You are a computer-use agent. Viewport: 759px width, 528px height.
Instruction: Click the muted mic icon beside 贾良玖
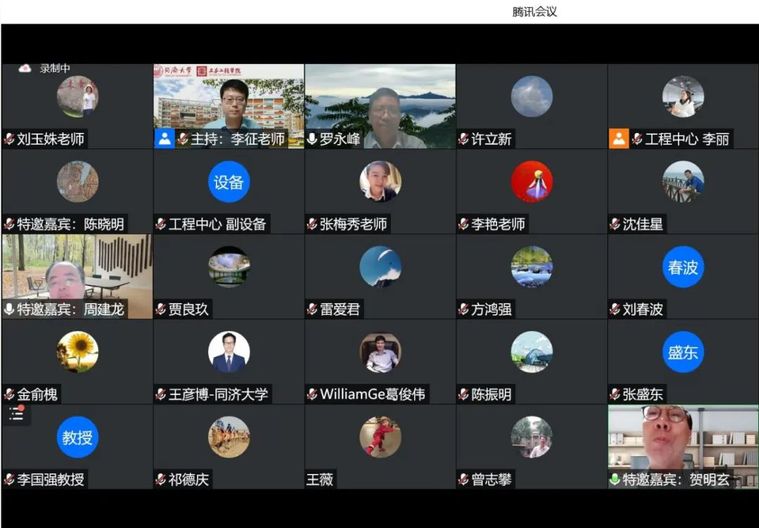coord(161,309)
